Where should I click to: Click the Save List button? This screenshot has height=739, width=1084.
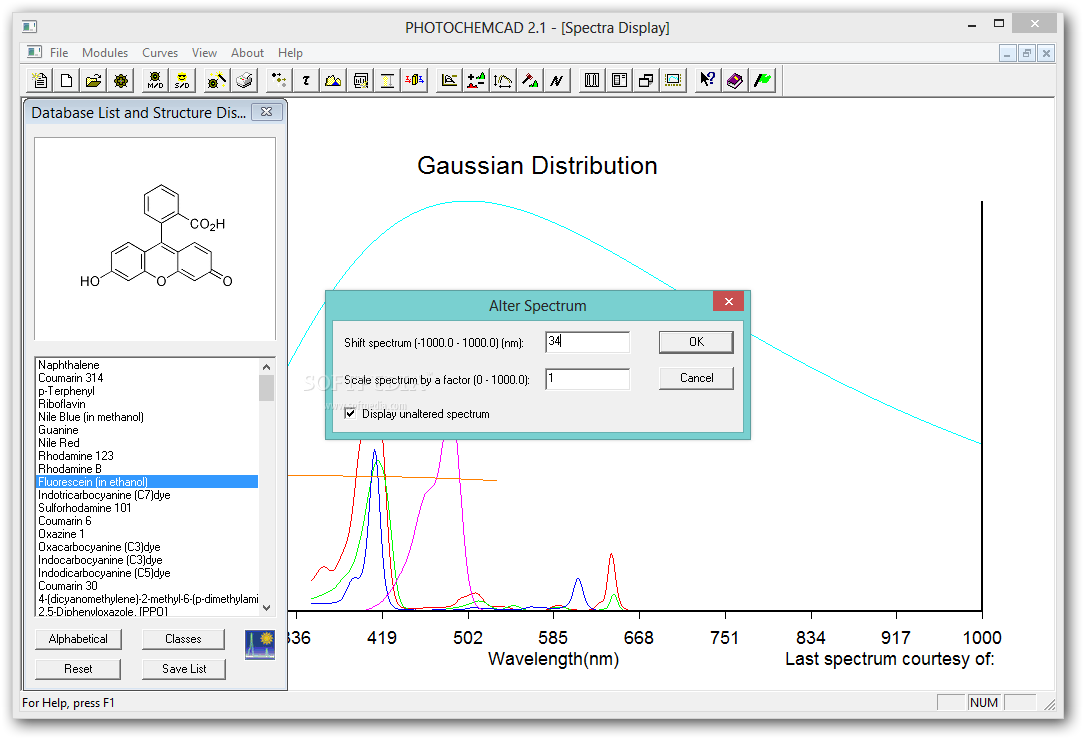(x=184, y=668)
